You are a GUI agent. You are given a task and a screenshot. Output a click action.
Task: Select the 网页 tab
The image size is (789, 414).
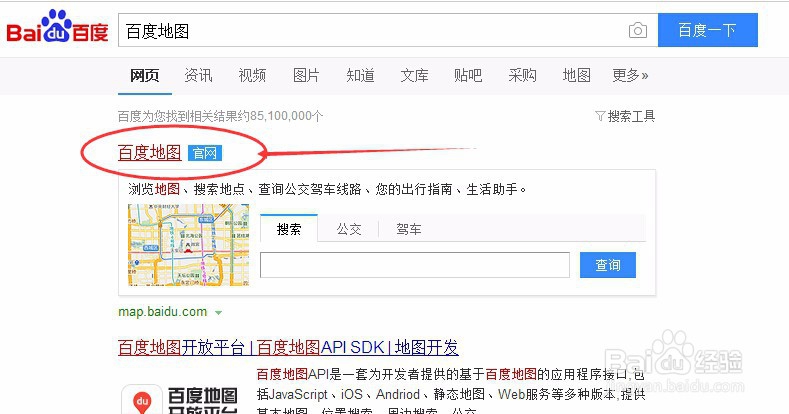point(144,75)
